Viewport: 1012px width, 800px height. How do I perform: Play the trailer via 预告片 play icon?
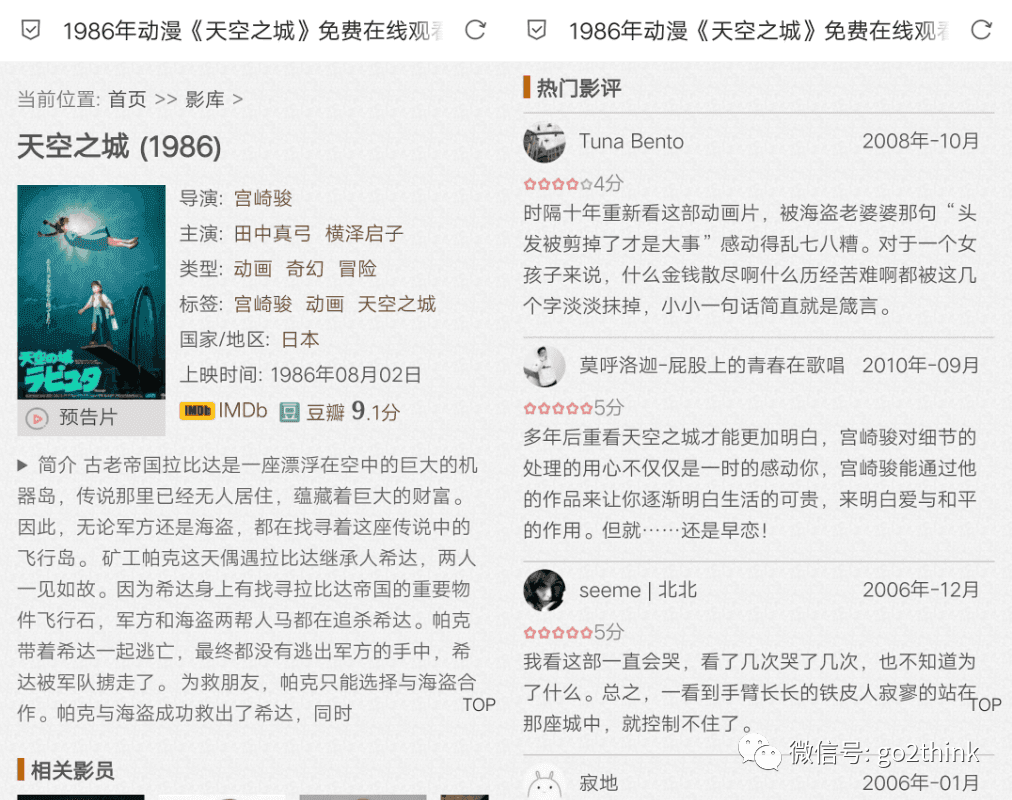37,419
